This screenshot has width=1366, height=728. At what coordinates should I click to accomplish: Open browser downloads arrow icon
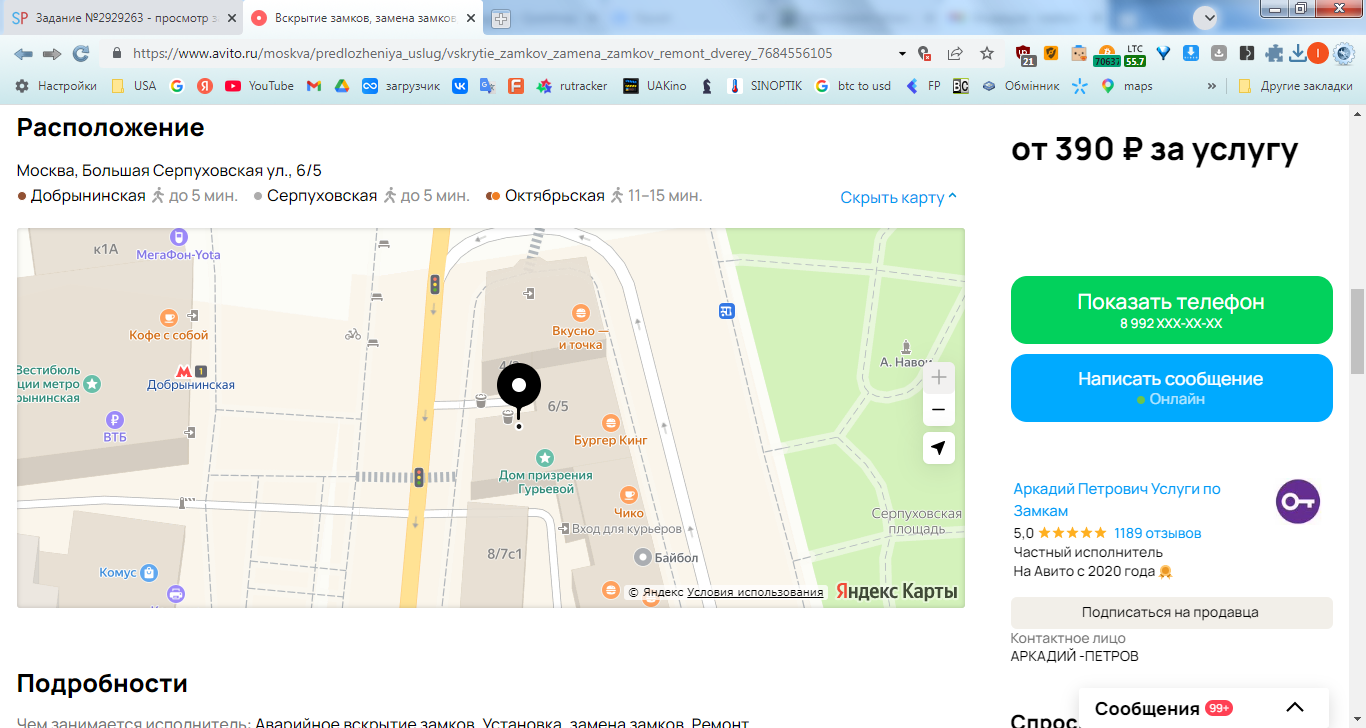[x=1298, y=54]
